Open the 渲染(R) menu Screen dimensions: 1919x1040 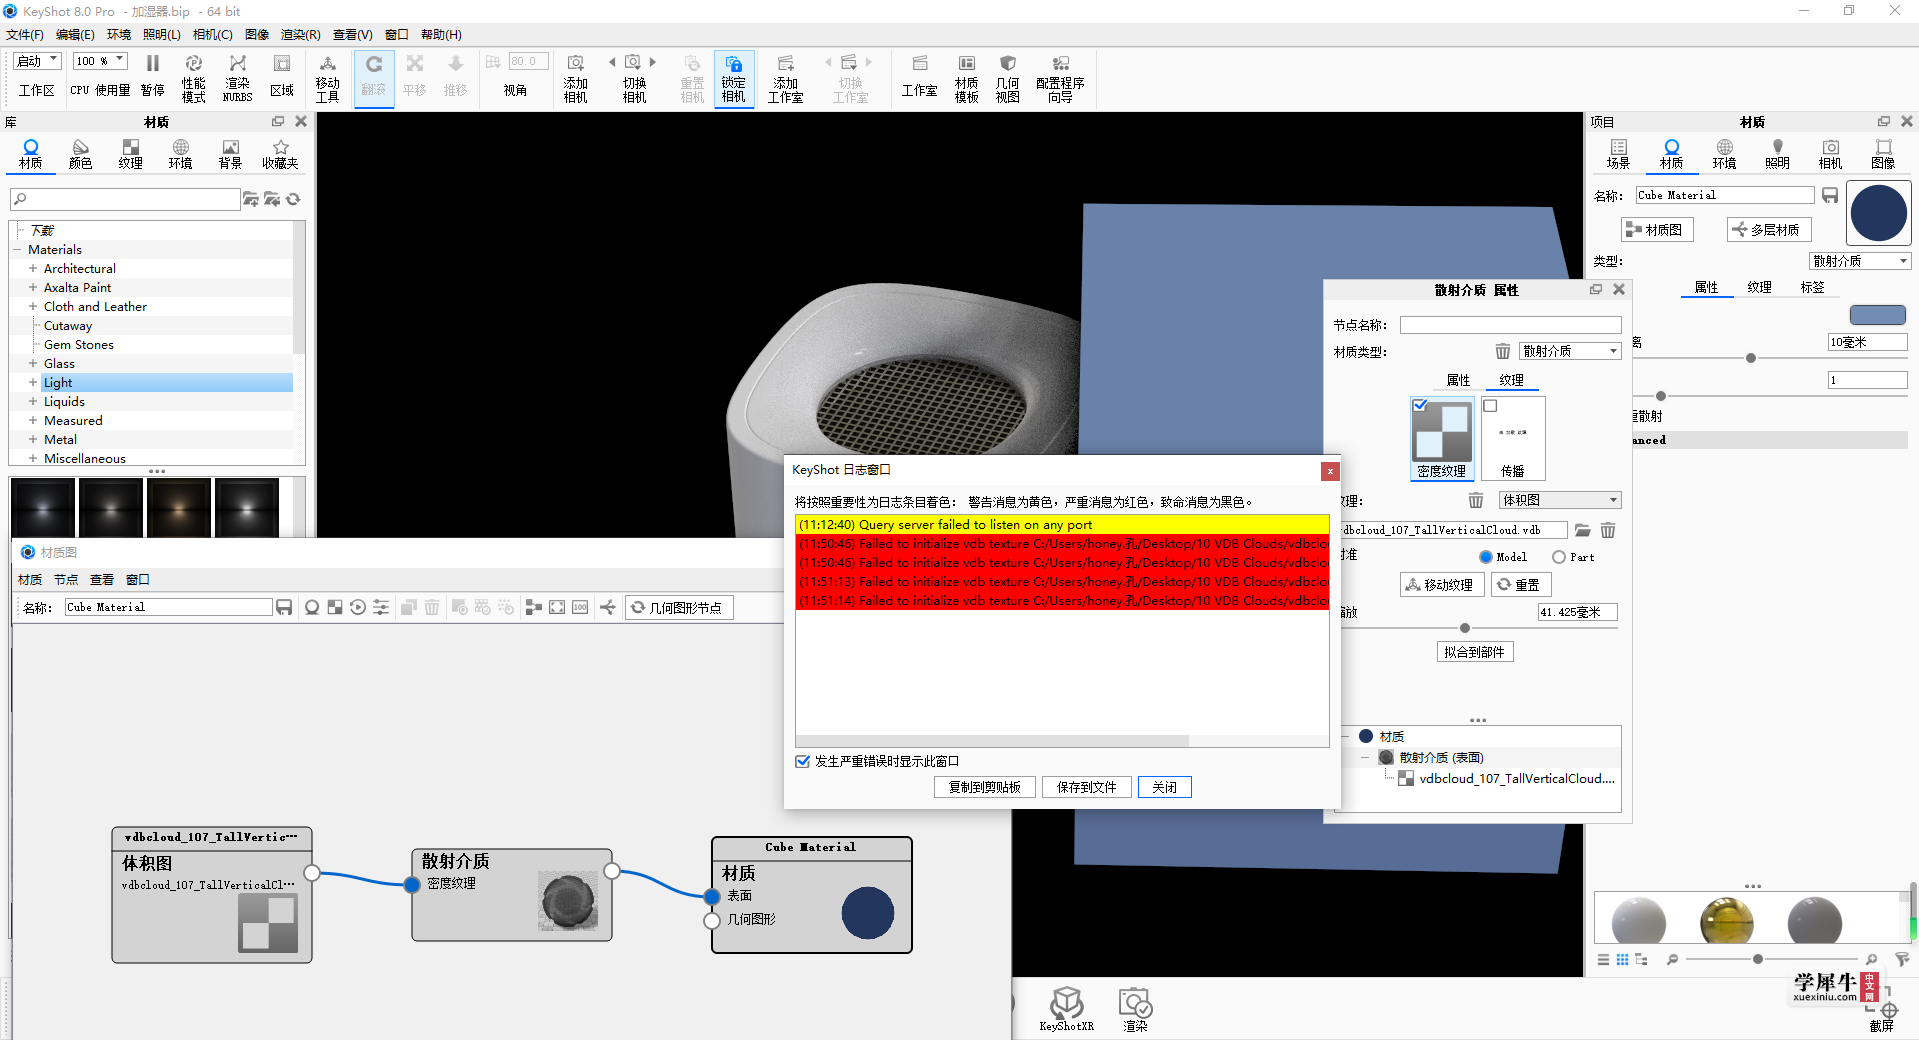click(300, 34)
